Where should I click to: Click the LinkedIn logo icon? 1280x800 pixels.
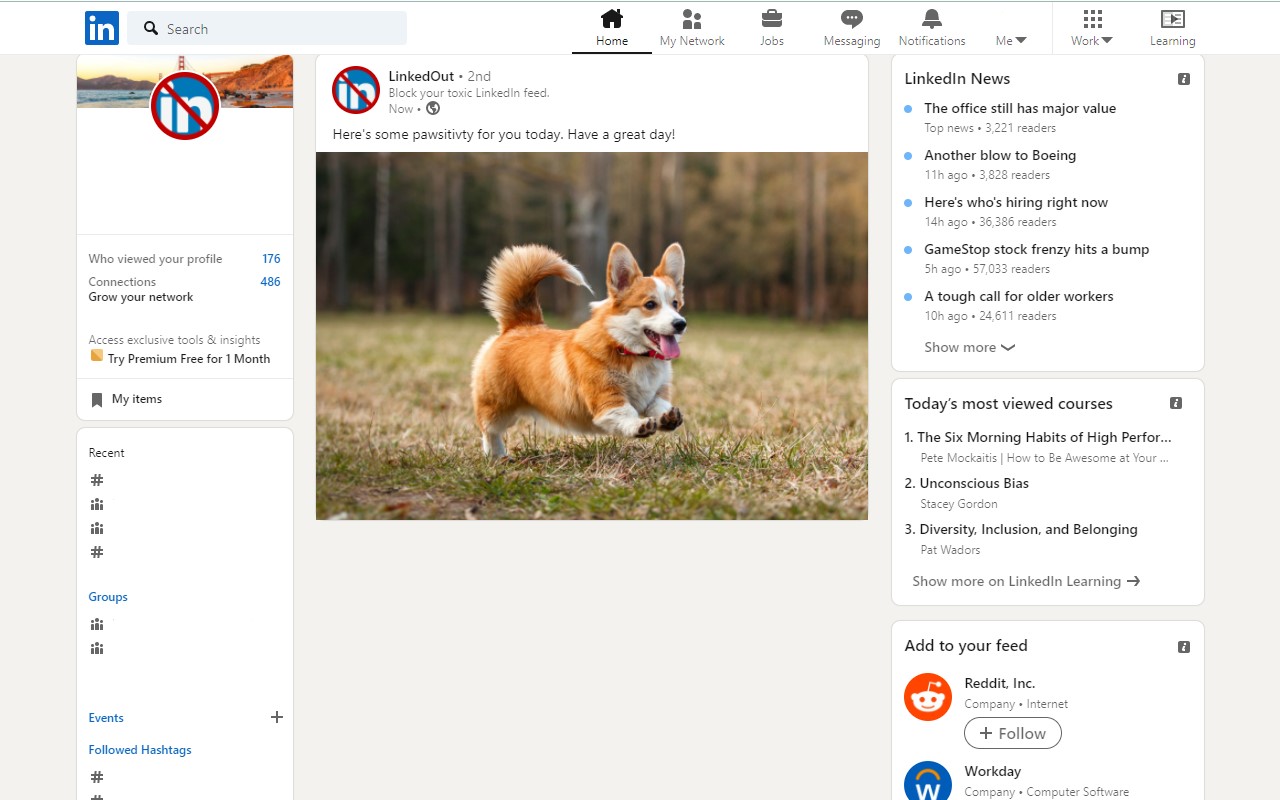pyautogui.click(x=102, y=28)
